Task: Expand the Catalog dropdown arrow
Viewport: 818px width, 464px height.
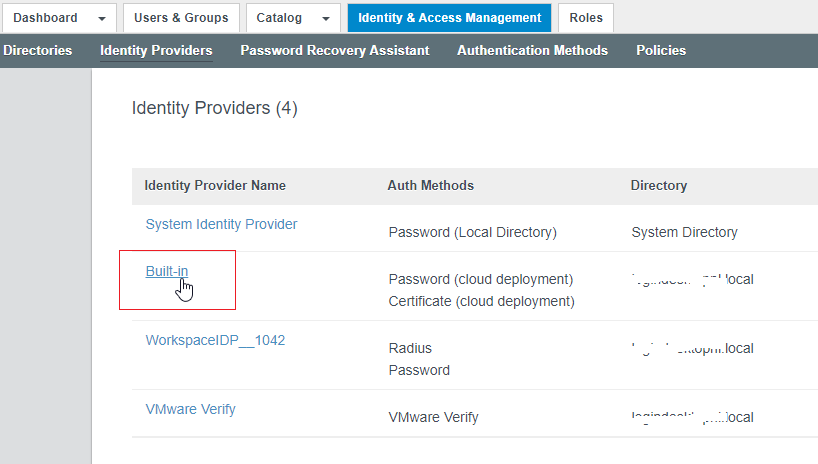Action: pyautogui.click(x=325, y=19)
